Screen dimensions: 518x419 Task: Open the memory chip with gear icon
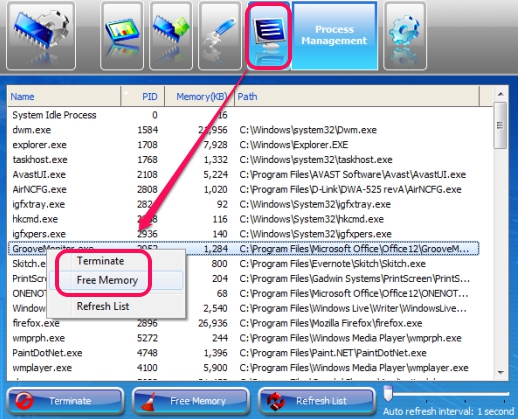click(x=41, y=35)
